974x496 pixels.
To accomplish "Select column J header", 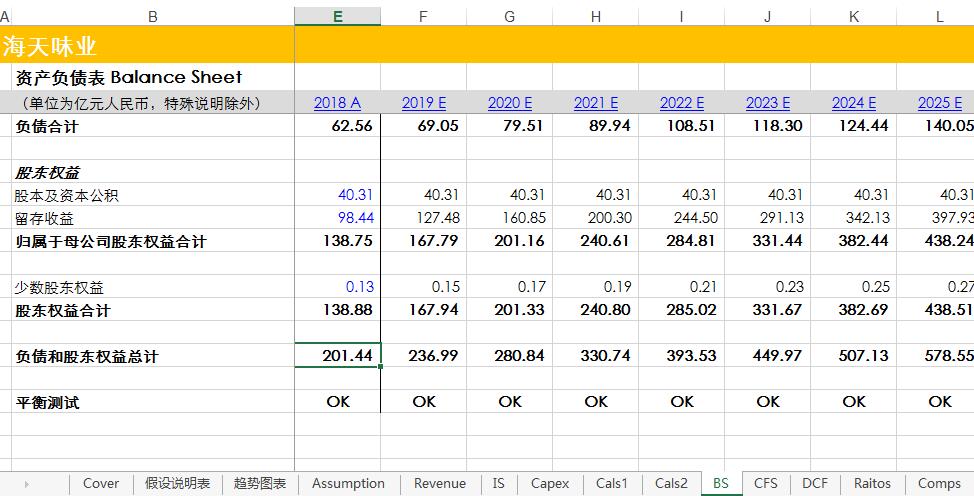I will (x=768, y=16).
